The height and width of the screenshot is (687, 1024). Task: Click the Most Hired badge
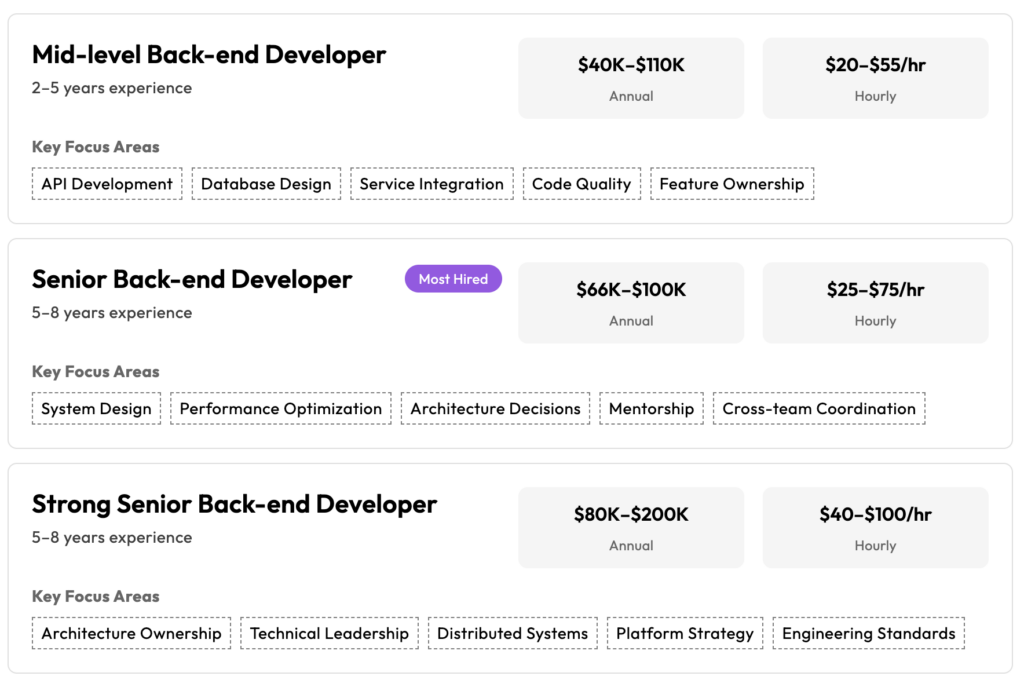[453, 279]
